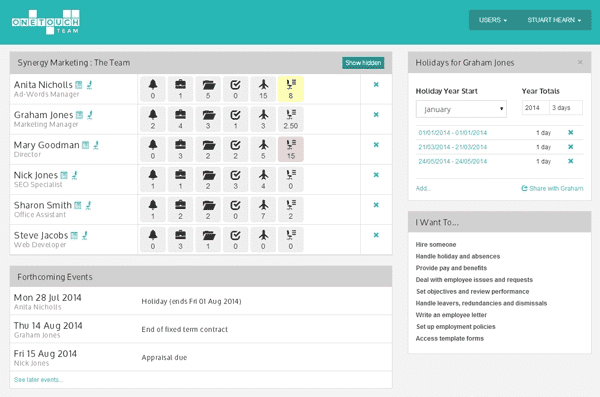Click Nick Jones' name in the team list

[x=36, y=175]
